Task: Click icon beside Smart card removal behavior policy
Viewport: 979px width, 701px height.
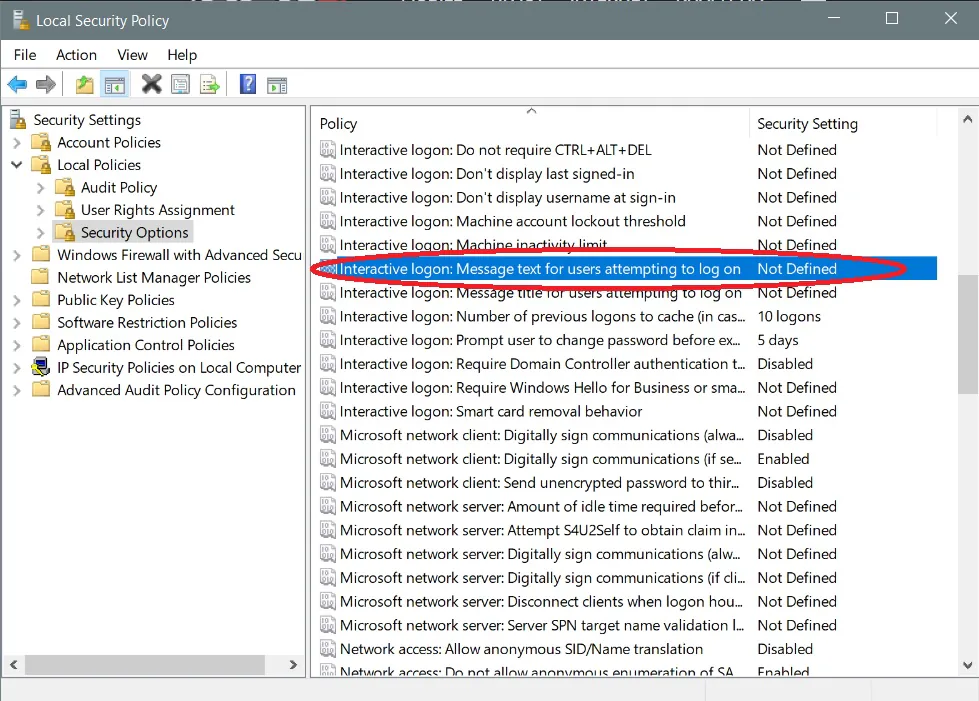Action: pyautogui.click(x=328, y=411)
